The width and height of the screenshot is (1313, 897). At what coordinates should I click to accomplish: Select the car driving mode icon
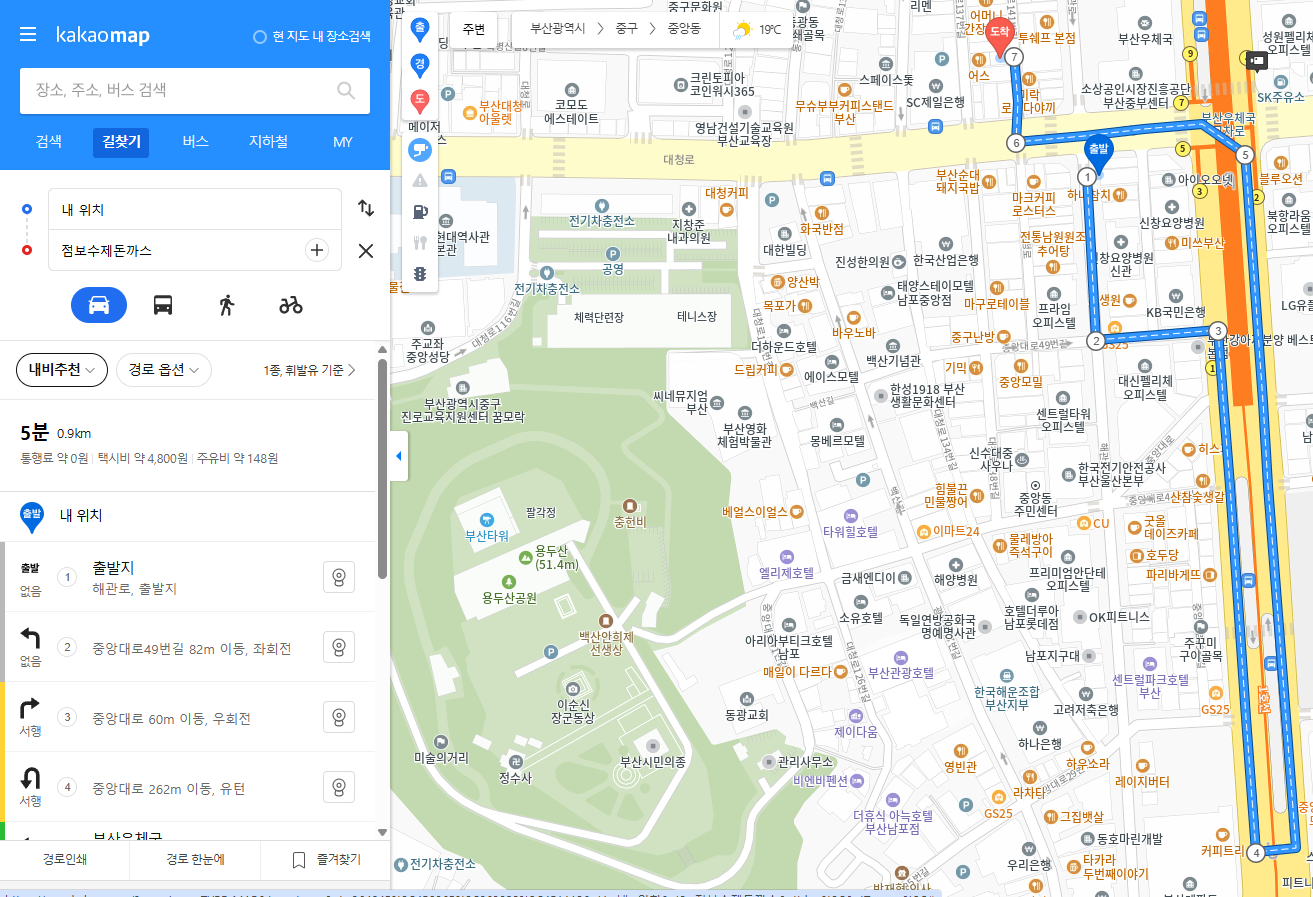click(99, 305)
